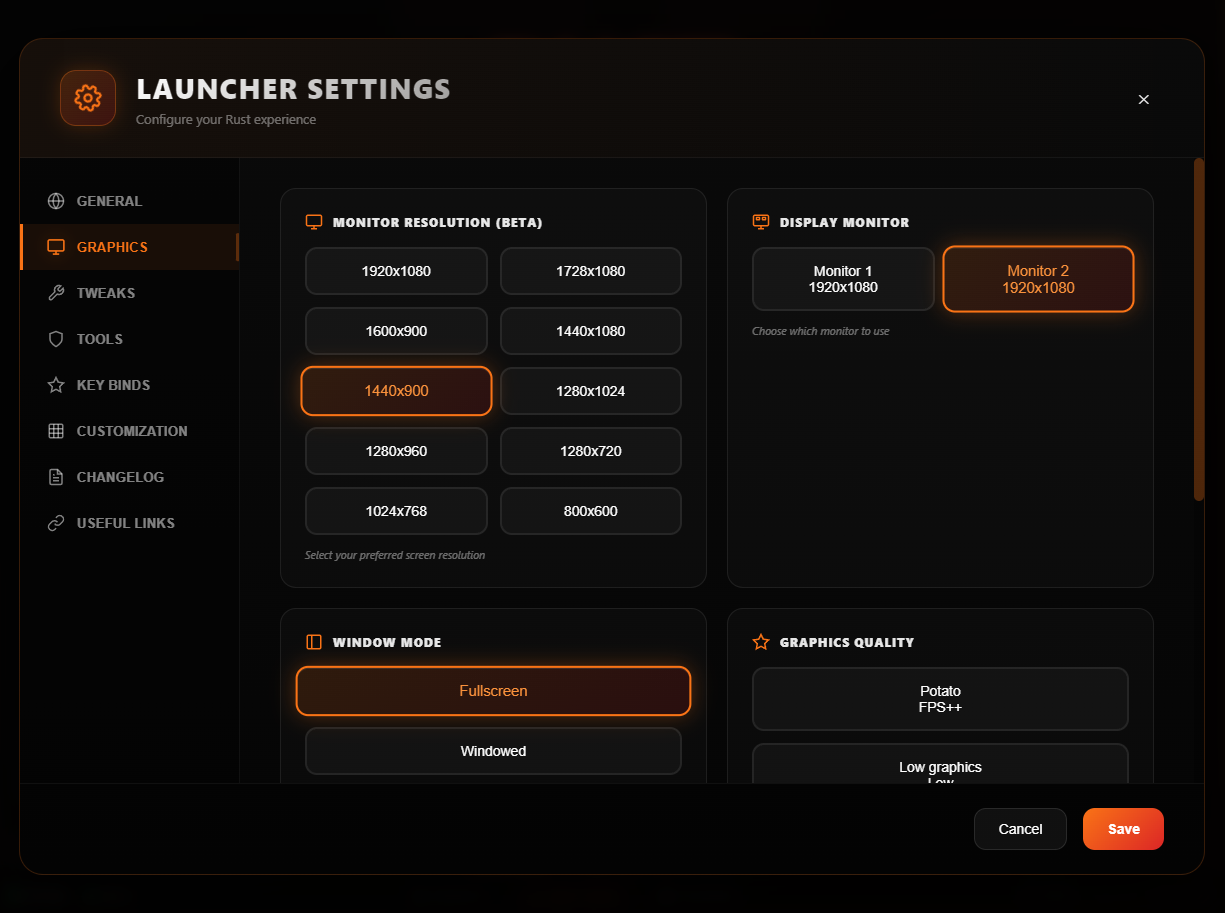Pick the 1280x720 resolution option

point(590,451)
